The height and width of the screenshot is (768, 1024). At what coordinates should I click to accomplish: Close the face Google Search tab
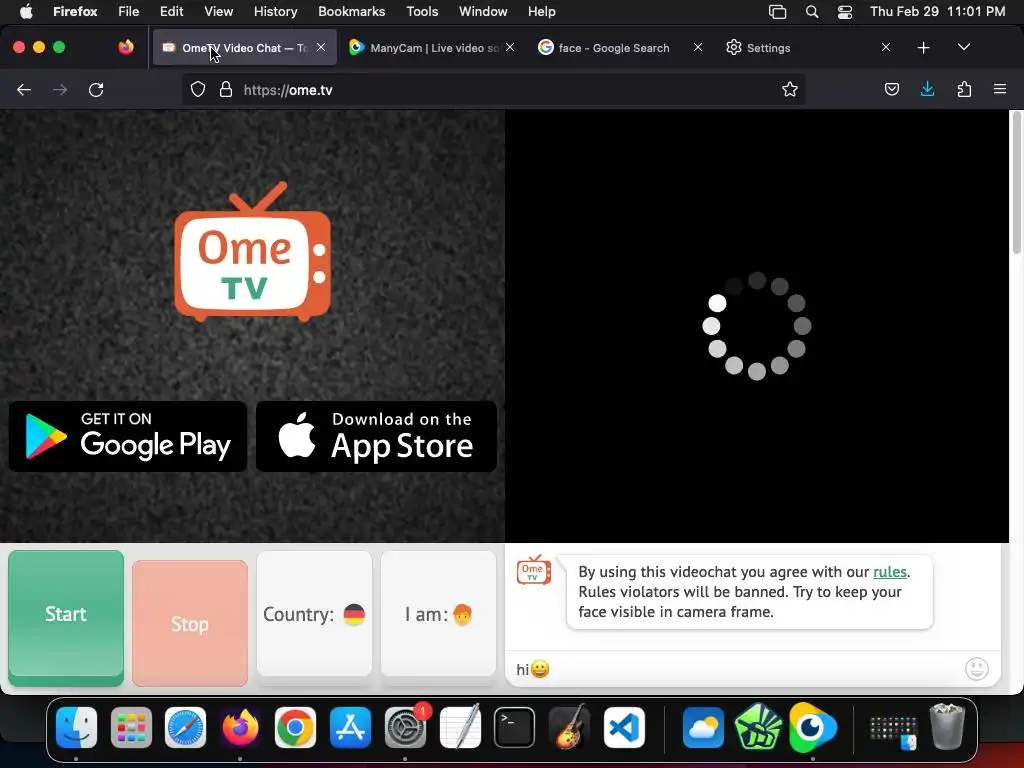698,47
